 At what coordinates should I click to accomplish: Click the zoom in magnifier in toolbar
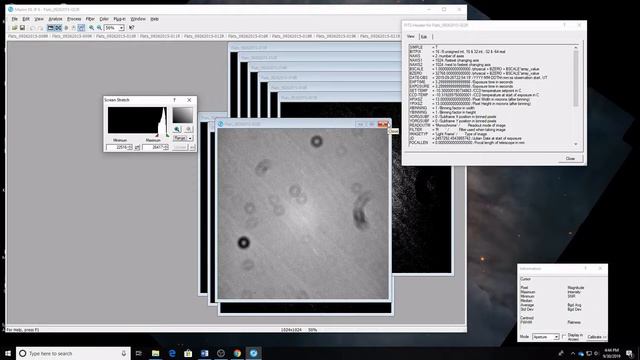tap(92, 28)
